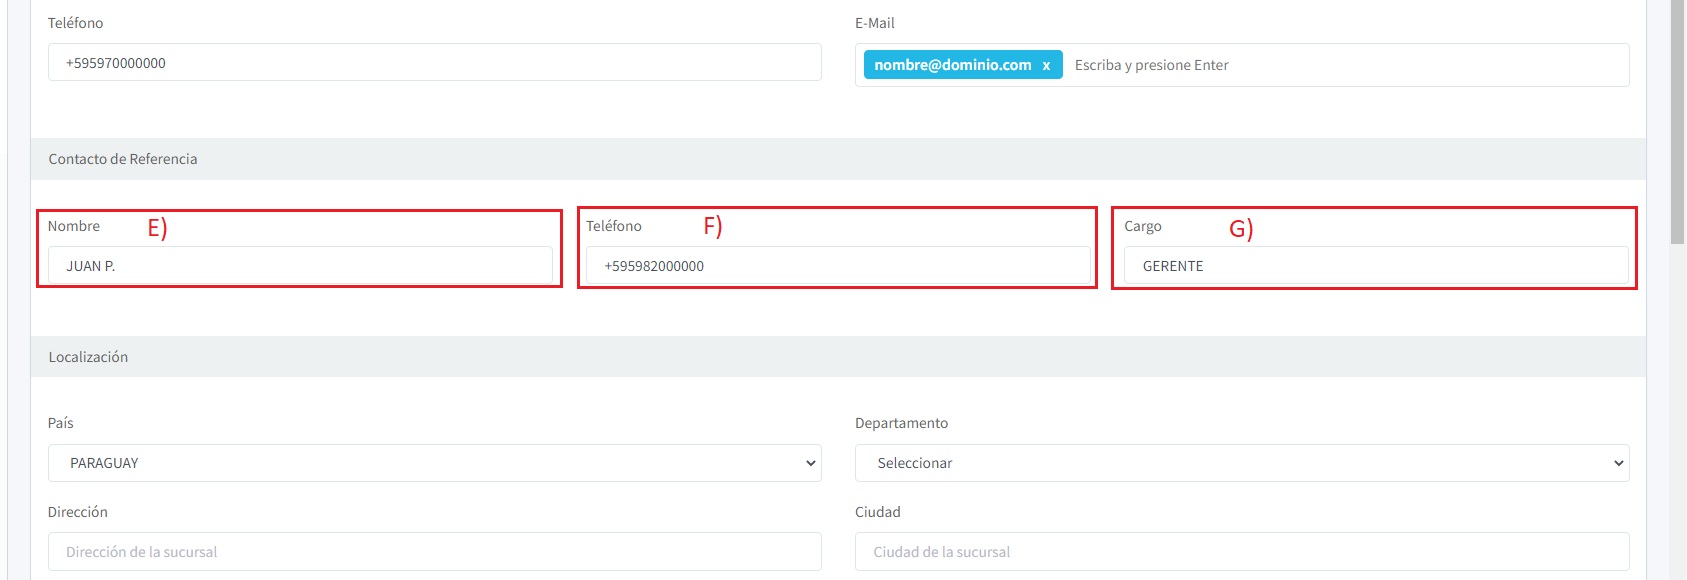Screen dimensions: 1687x580
Task: Expand the Departamento Seleccionar dropdown
Action: [x=1241, y=463]
